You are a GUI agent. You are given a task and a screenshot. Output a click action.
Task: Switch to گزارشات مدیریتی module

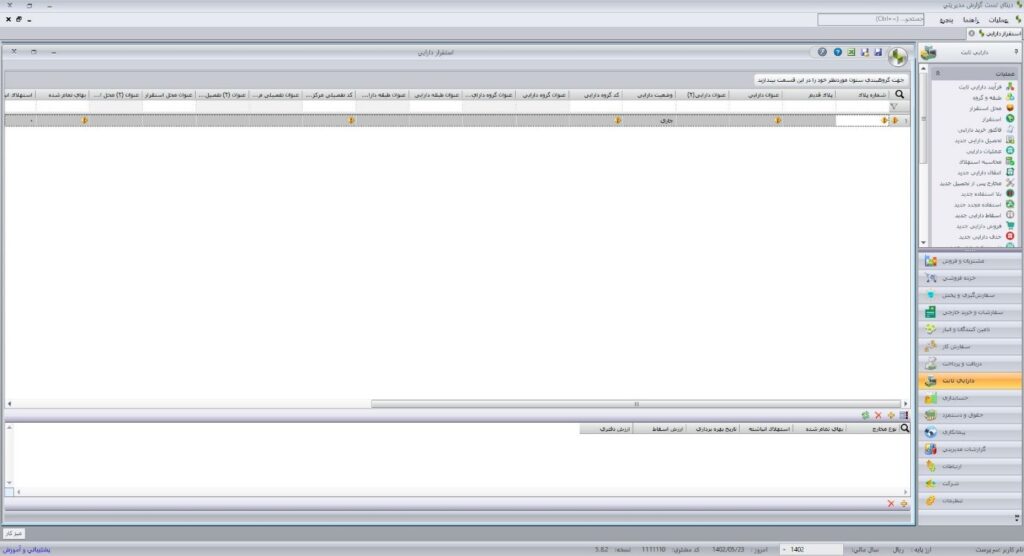pos(970,450)
